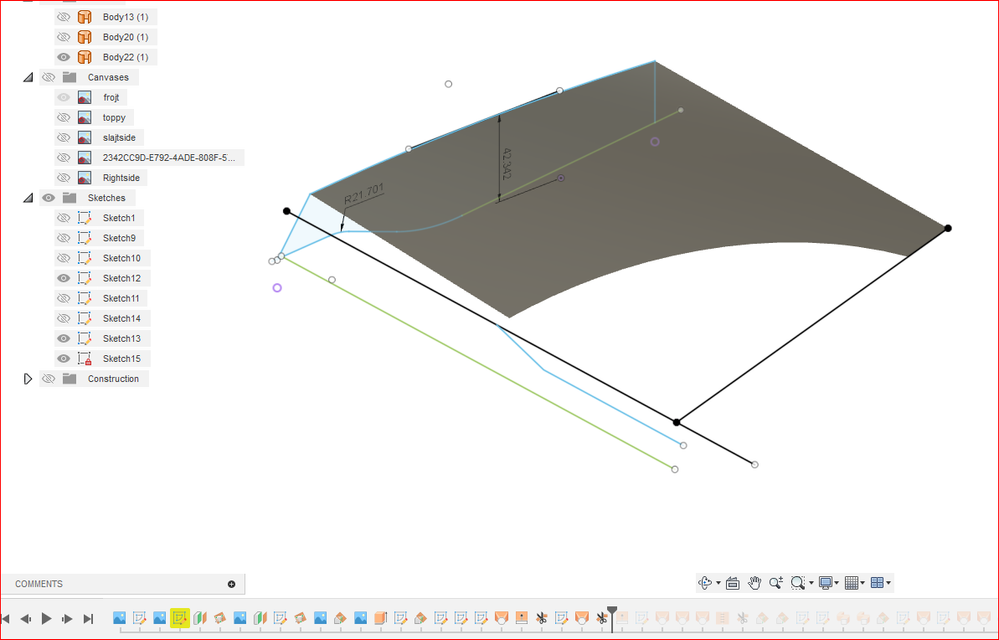Toggle visibility of Body13 (1)
Screen dimensions: 999x640
point(63,17)
